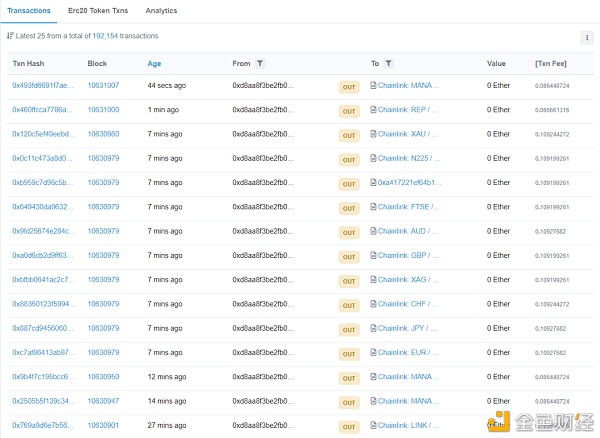Click contract icon beside Chainlink: AUD
Screen dimensions: 600x438
click(x=373, y=231)
